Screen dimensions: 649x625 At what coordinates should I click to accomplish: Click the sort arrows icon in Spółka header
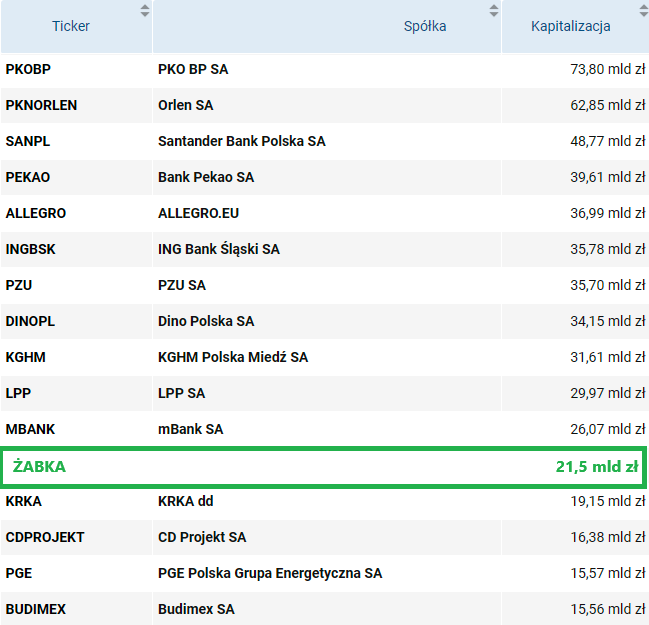pyautogui.click(x=493, y=10)
